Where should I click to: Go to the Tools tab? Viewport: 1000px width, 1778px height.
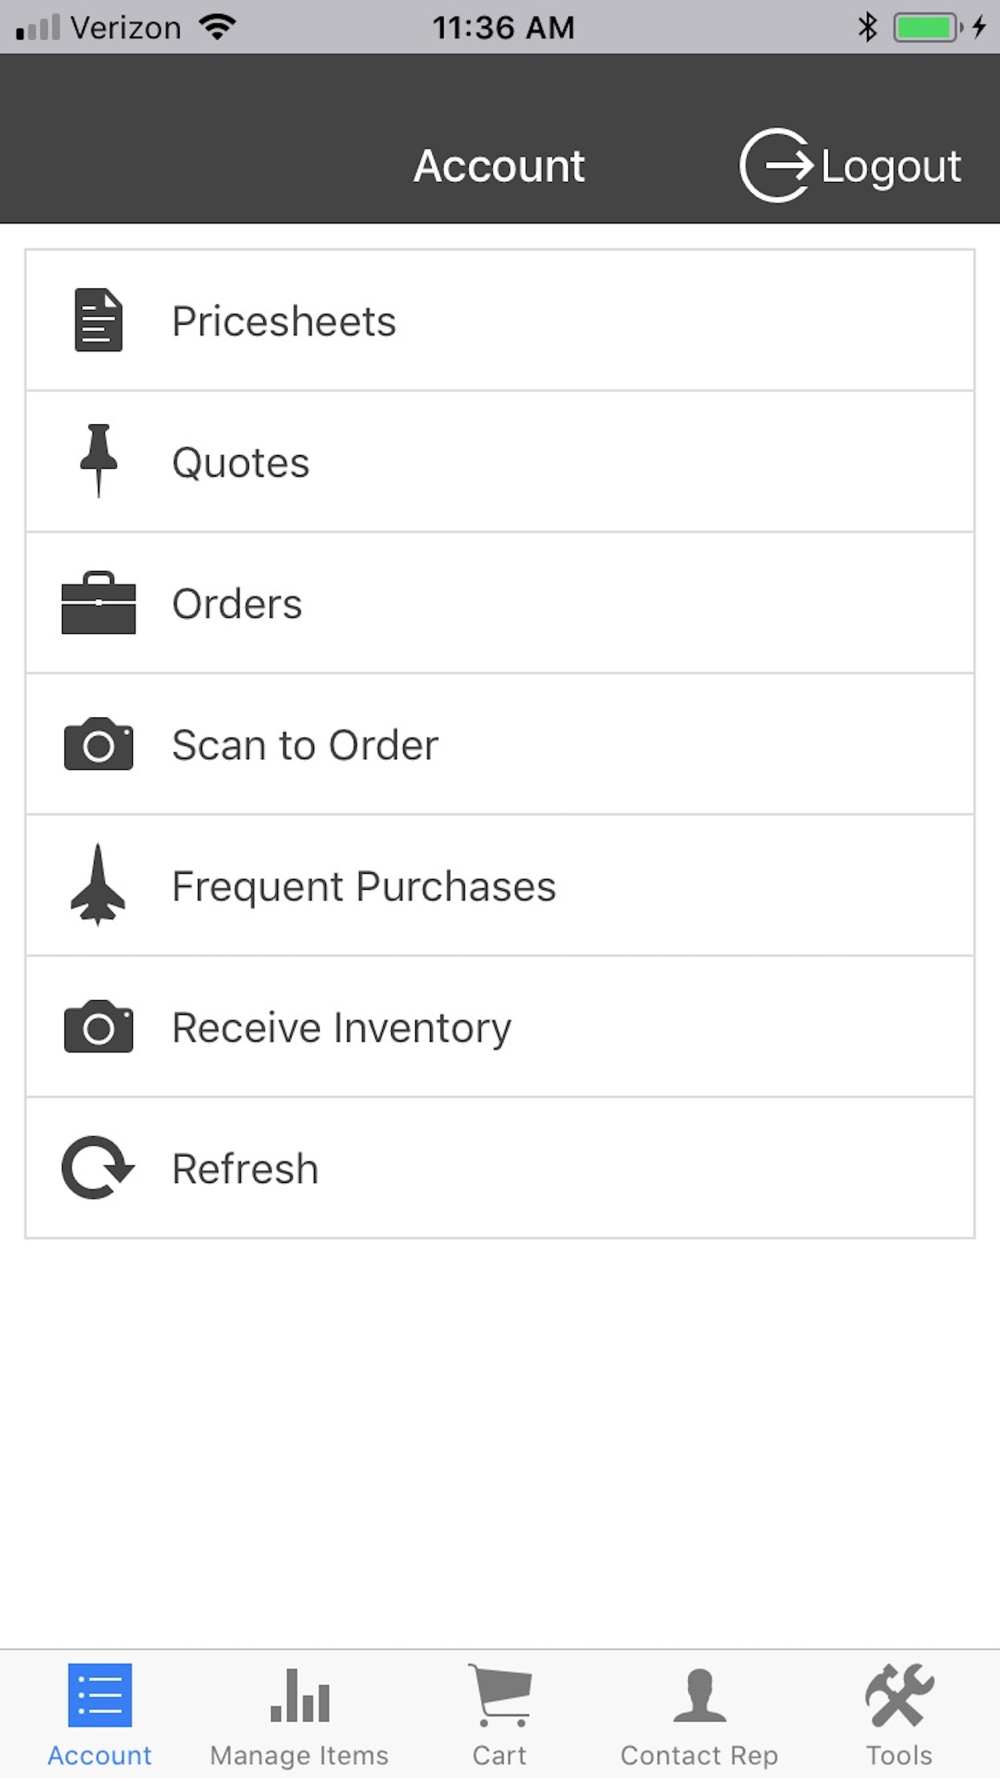(x=899, y=1714)
